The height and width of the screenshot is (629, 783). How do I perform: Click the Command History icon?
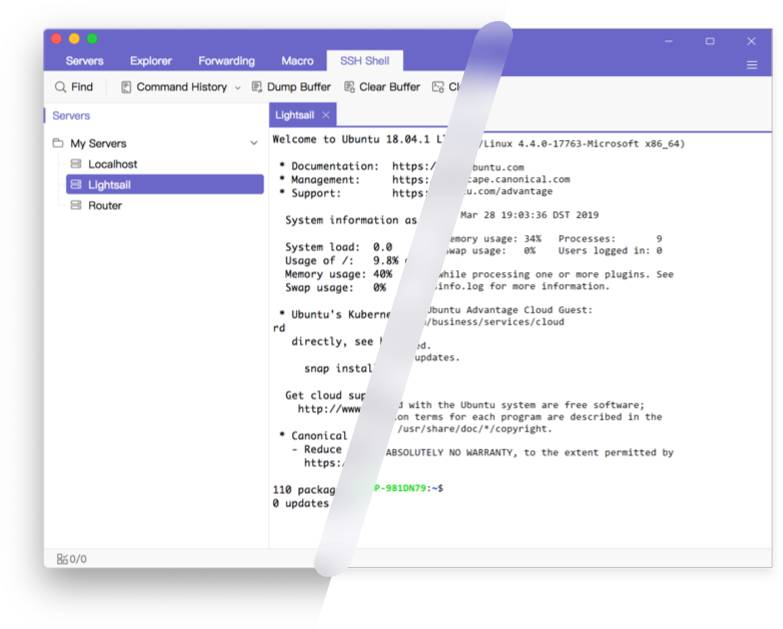pos(126,87)
